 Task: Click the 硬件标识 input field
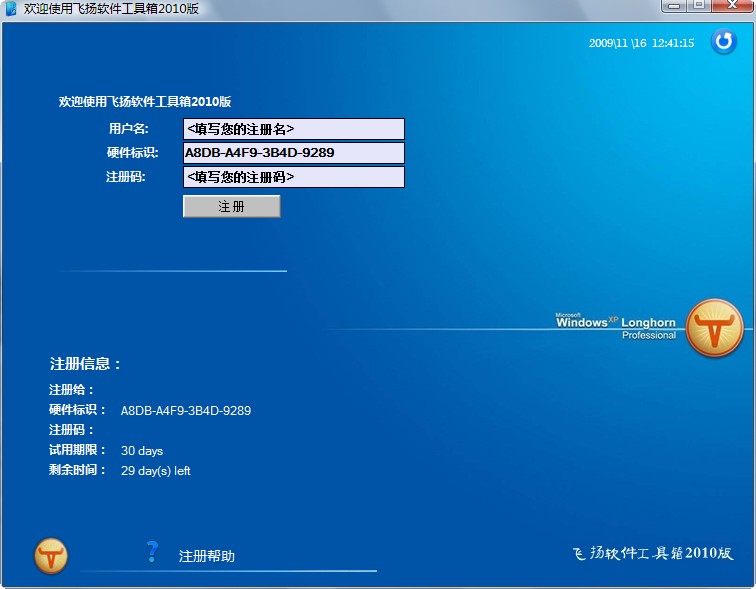[x=294, y=153]
